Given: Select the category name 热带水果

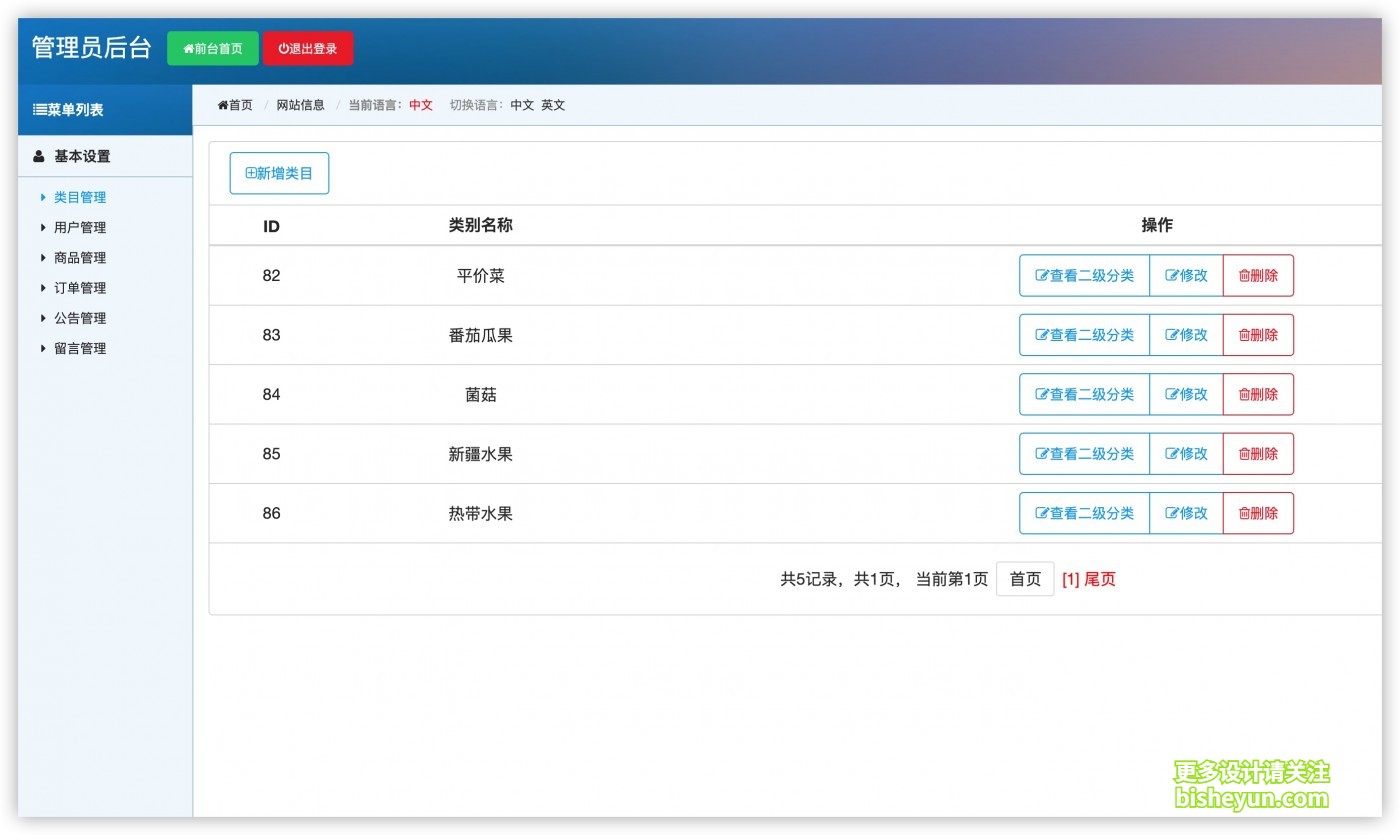Looking at the screenshot, I should [481, 513].
